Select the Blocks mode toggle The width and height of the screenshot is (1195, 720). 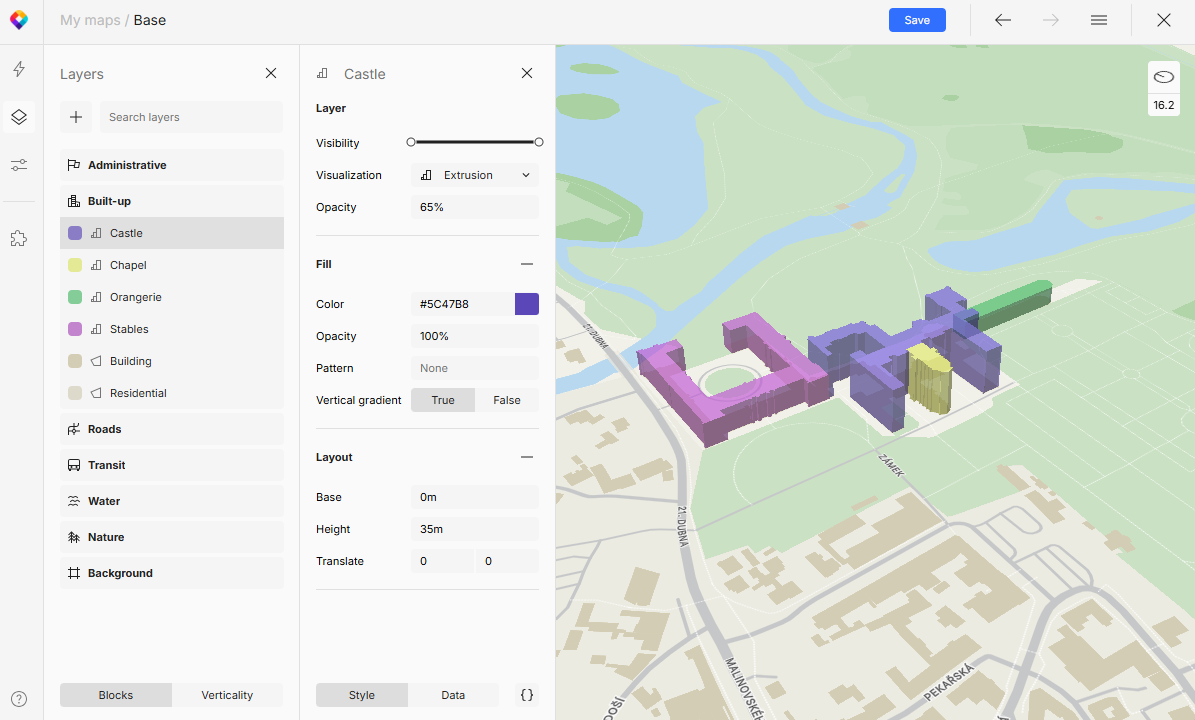(115, 694)
